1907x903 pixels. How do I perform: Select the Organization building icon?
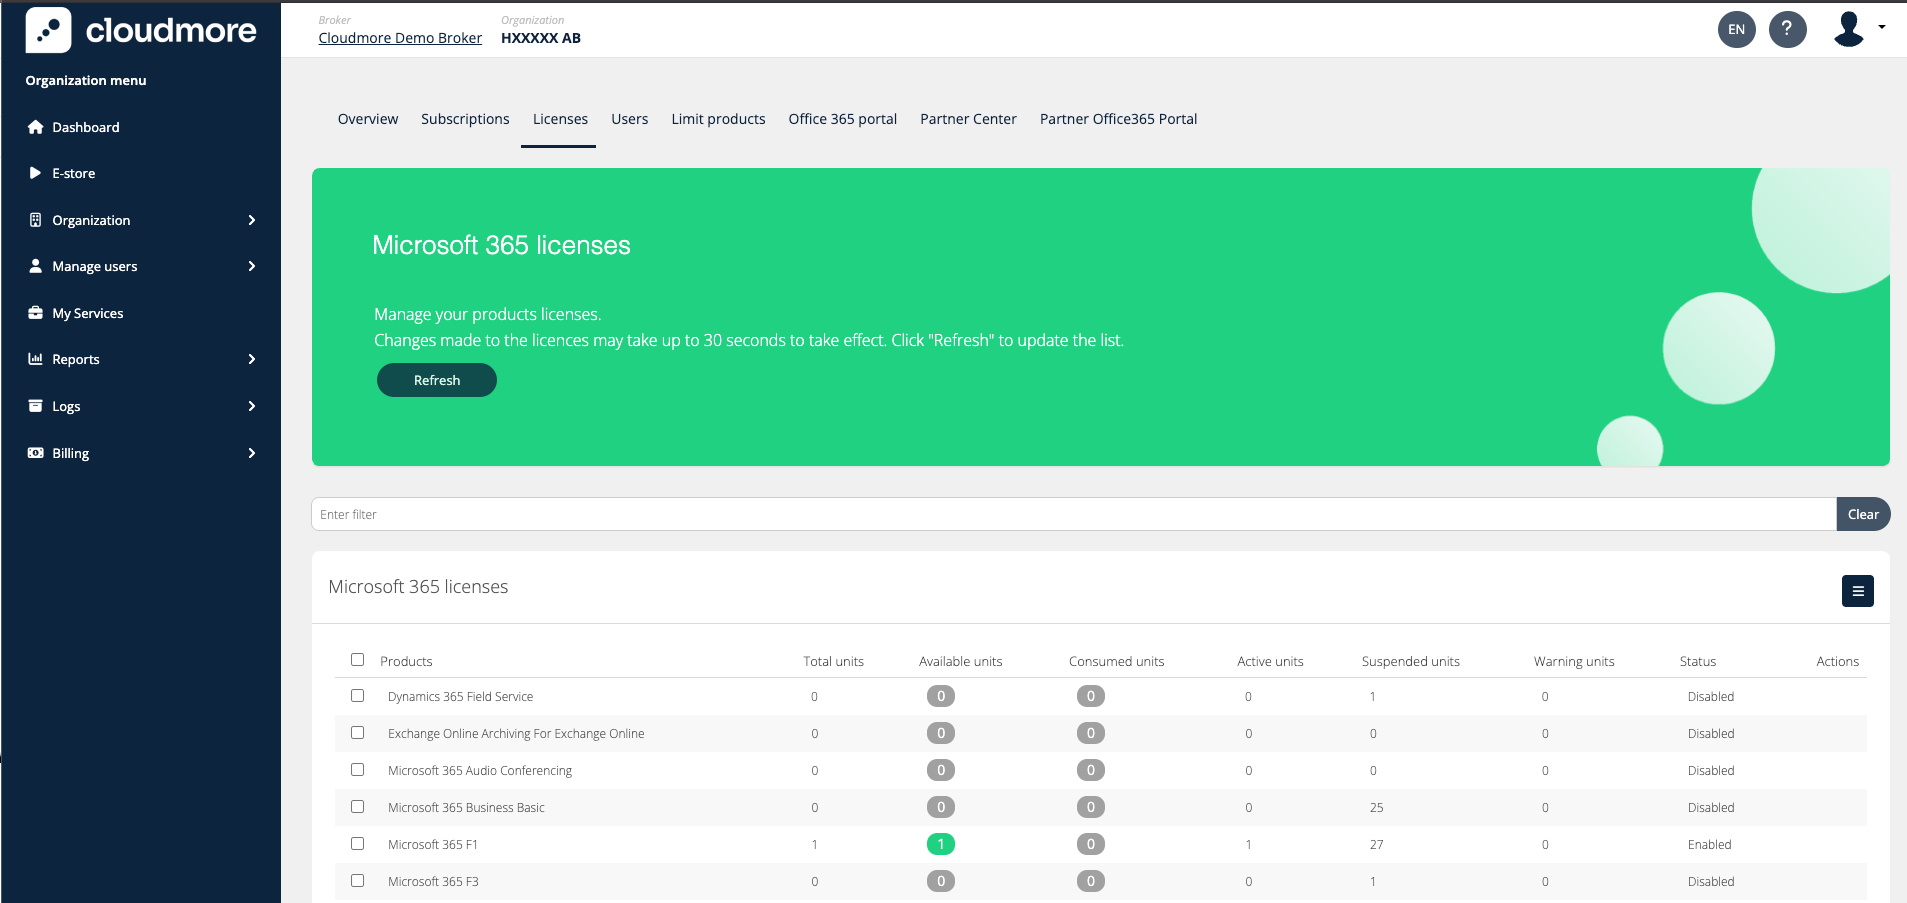[x=36, y=220]
